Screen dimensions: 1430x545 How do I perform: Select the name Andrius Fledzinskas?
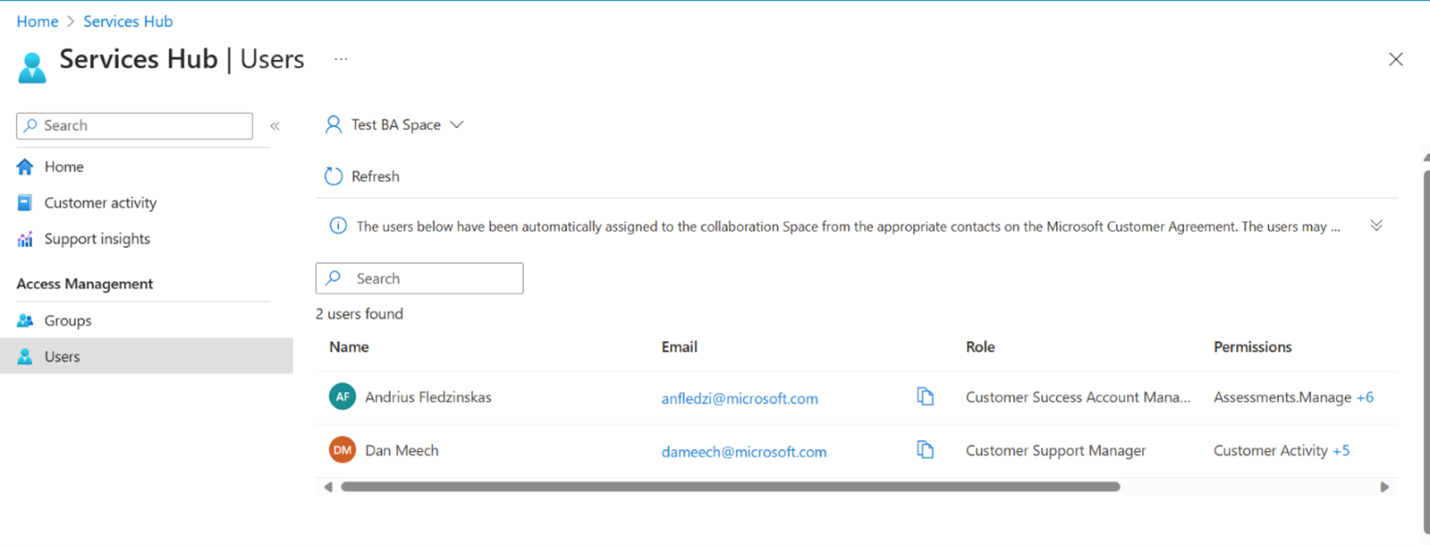(428, 397)
